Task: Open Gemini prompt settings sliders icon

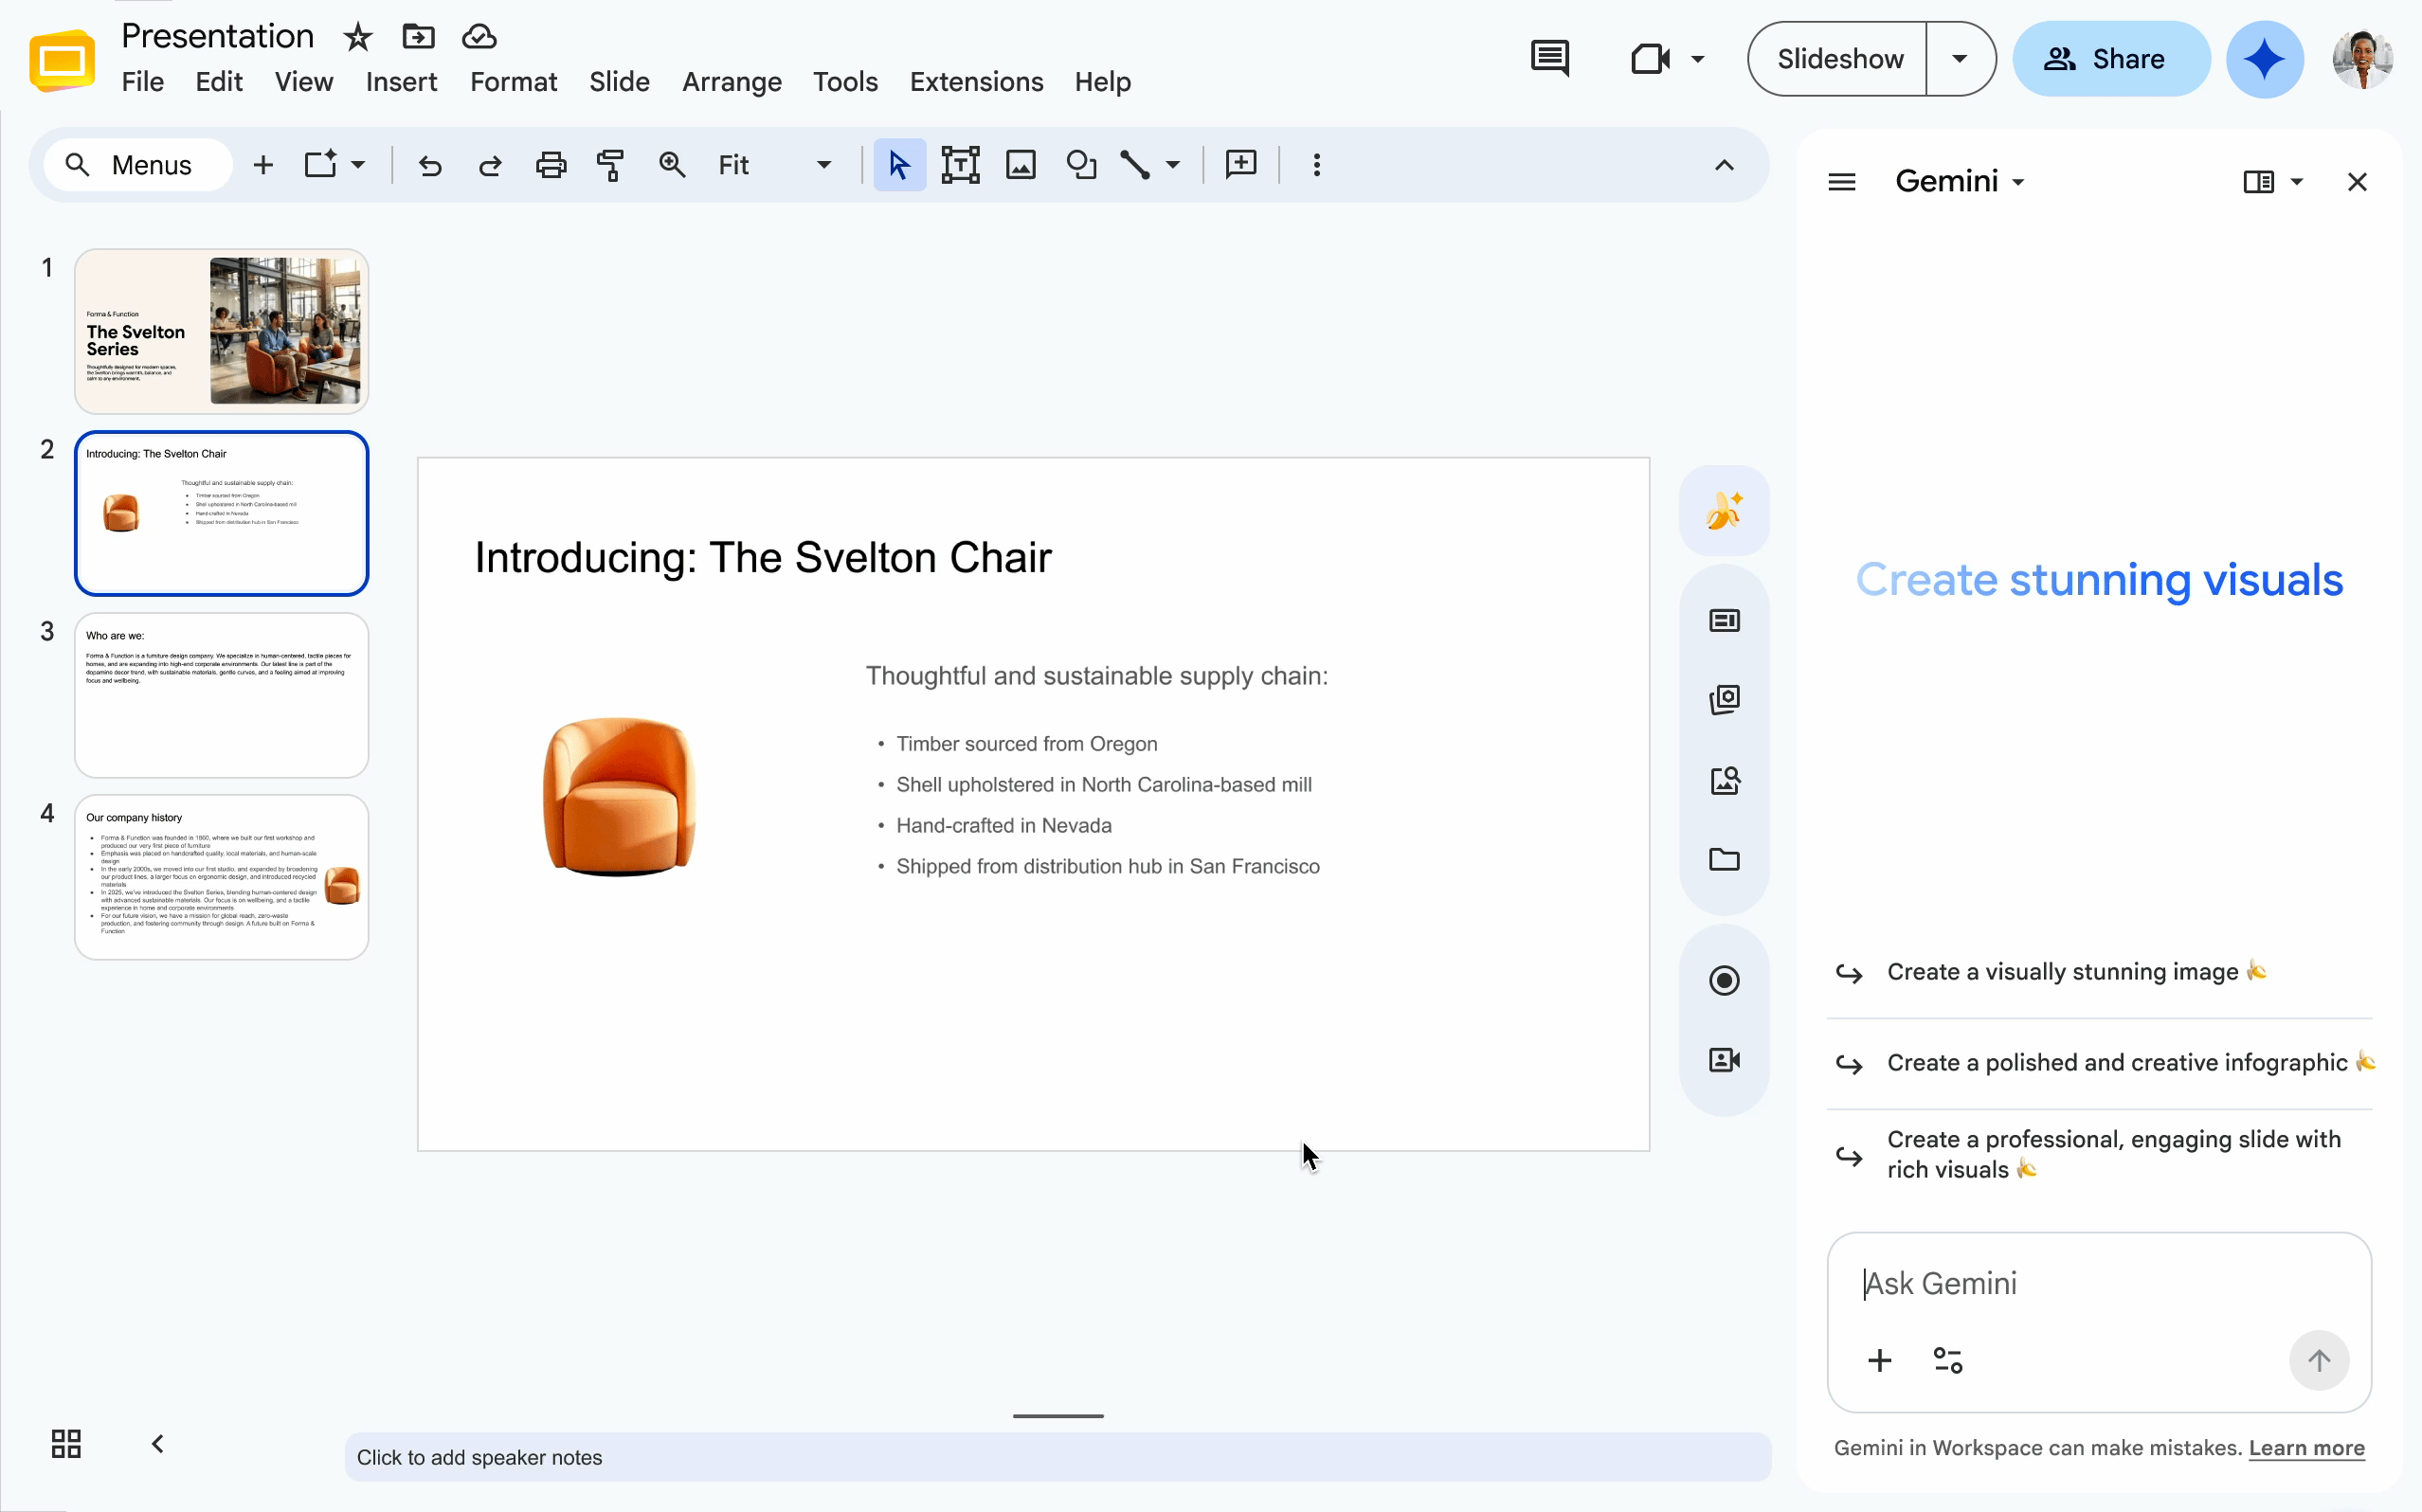Action: [x=1948, y=1360]
